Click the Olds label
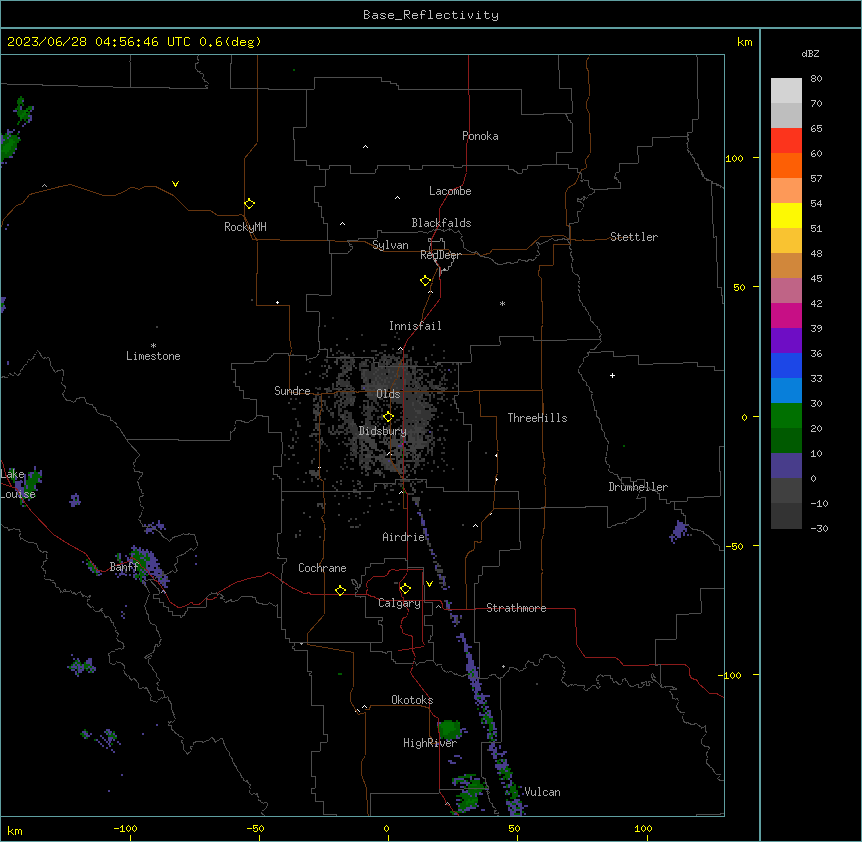This screenshot has height=842, width=862. 388,394
